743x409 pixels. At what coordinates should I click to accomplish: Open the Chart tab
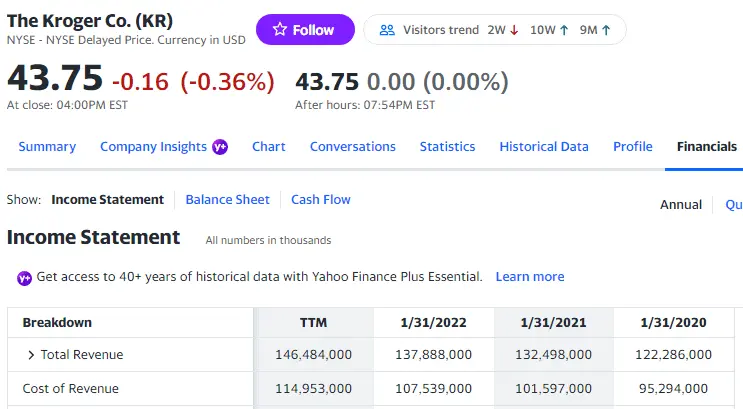(x=268, y=147)
